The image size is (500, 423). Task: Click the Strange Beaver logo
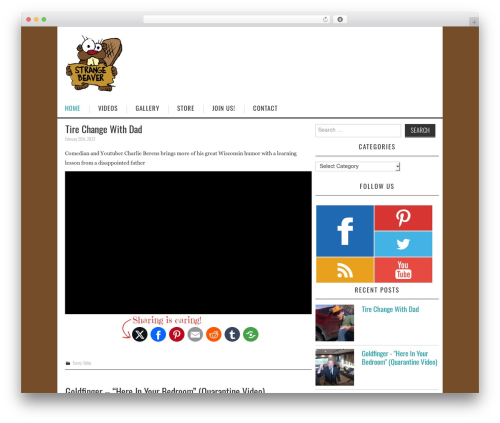94,63
